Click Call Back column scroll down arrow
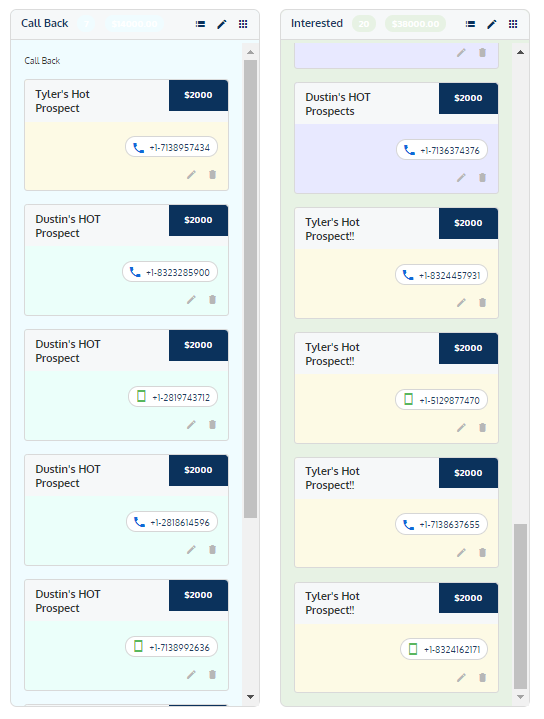Screen dimensions: 544x719 pyautogui.click(x=250, y=697)
